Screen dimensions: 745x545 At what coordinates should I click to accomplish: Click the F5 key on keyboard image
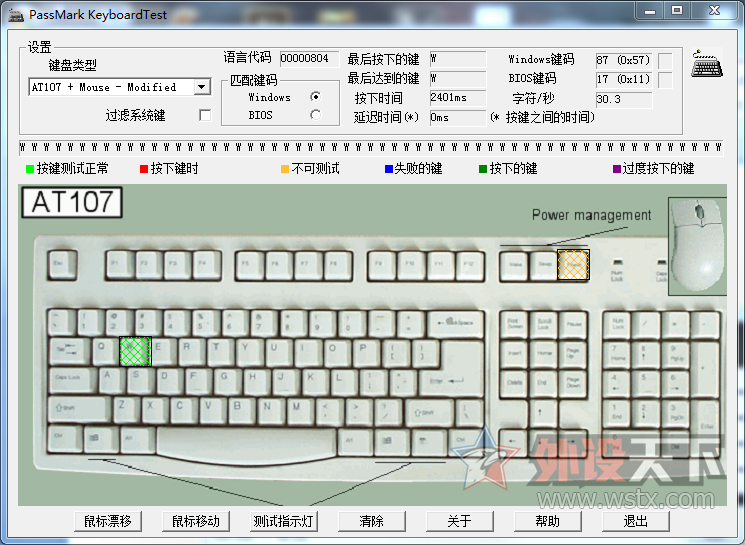(x=250, y=265)
